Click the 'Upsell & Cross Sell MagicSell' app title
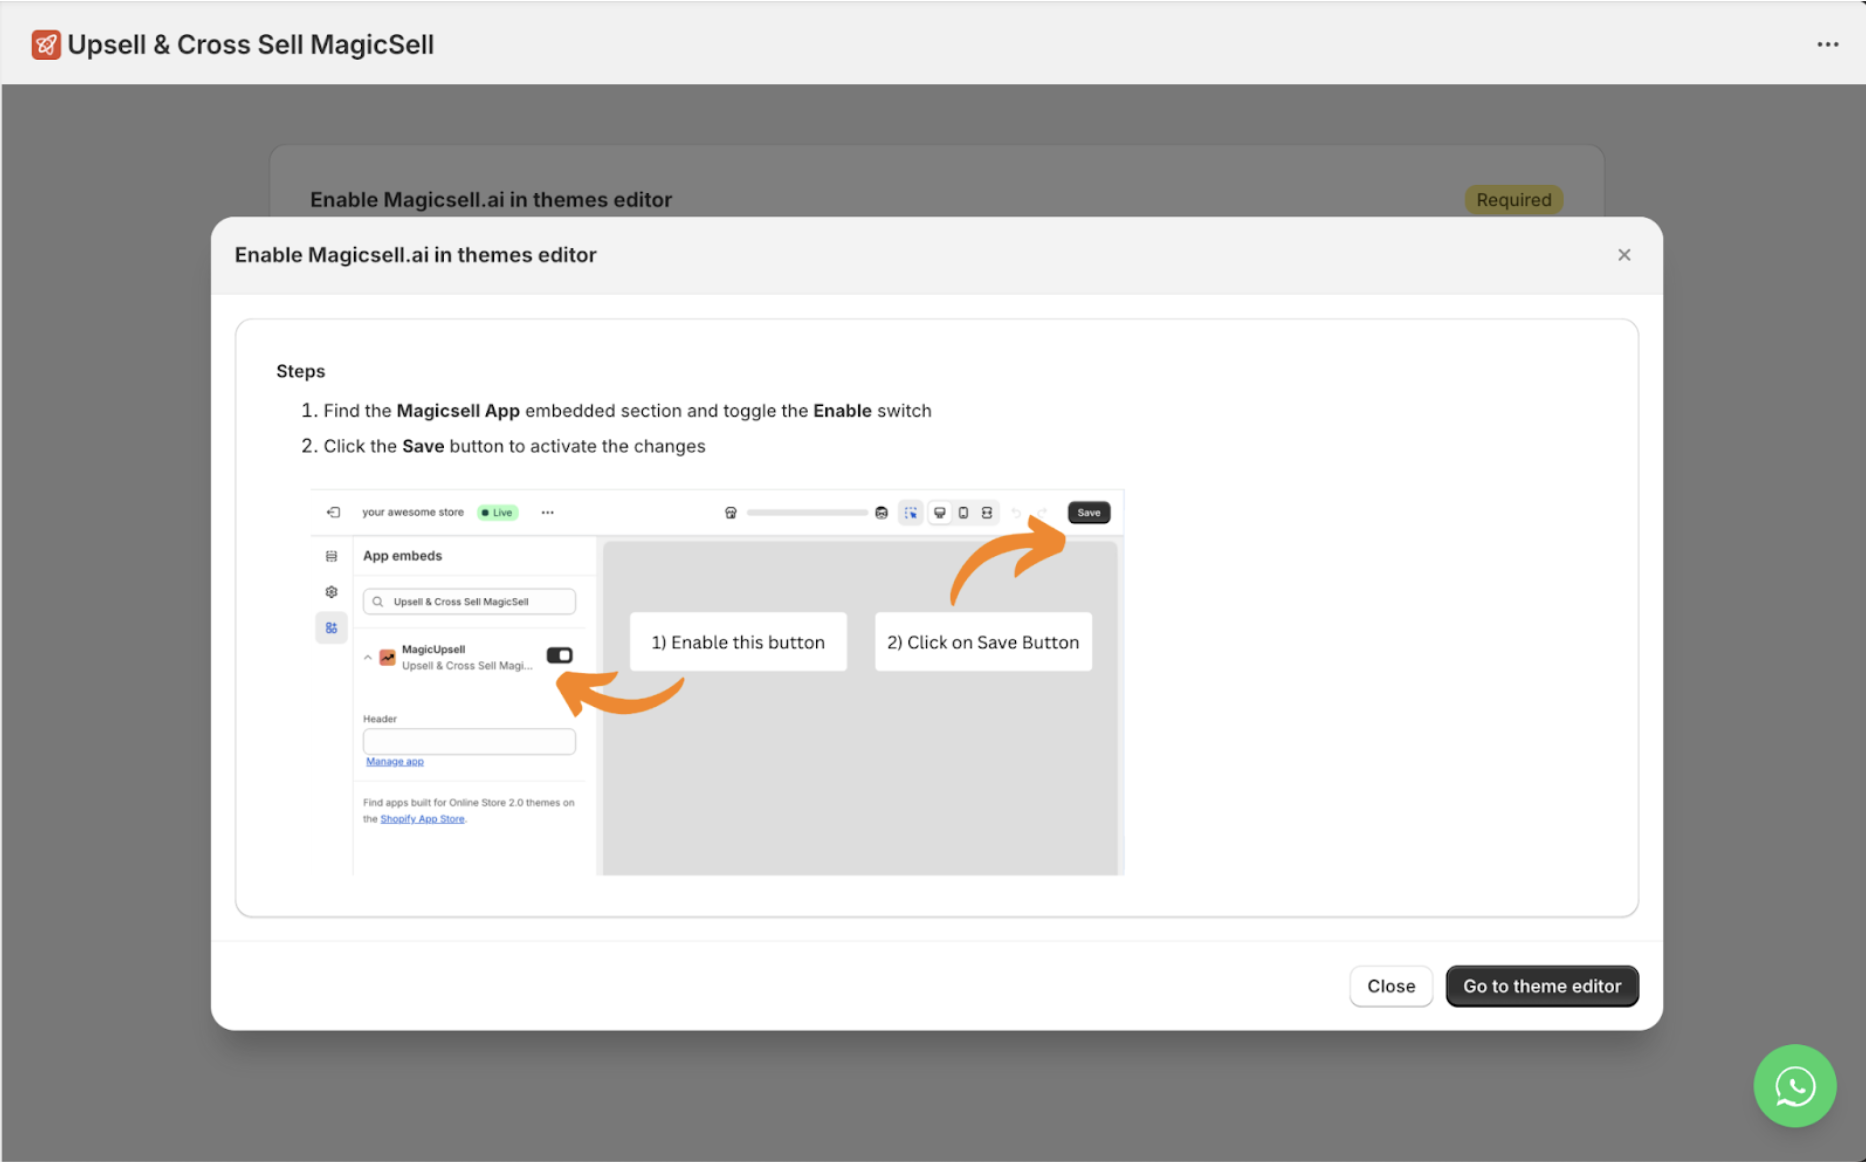The width and height of the screenshot is (1866, 1162). (x=251, y=45)
